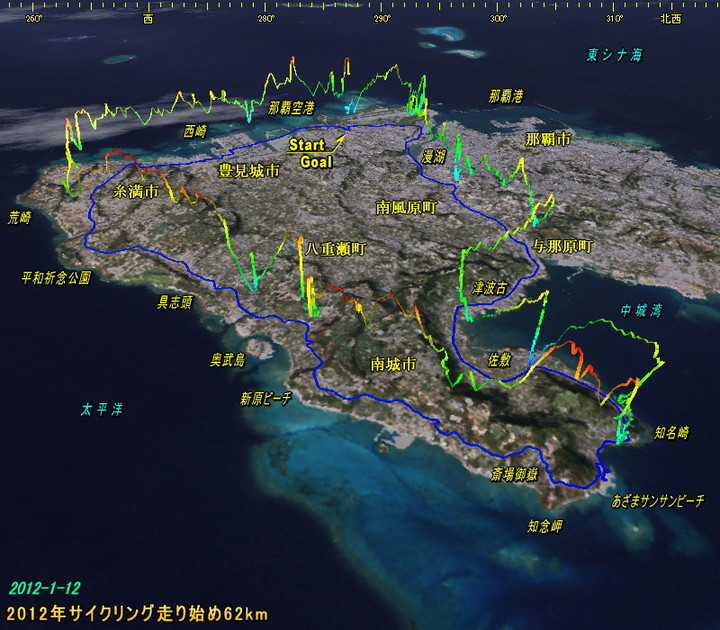Click the 南城市 label
This screenshot has height=630, width=720.
[394, 364]
